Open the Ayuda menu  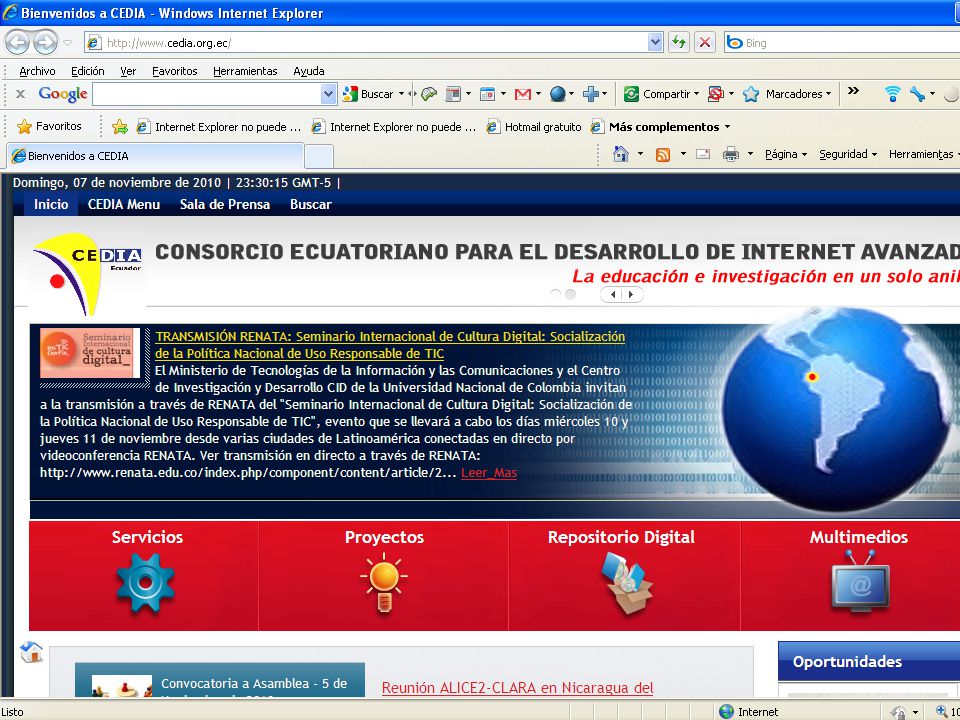coord(309,71)
